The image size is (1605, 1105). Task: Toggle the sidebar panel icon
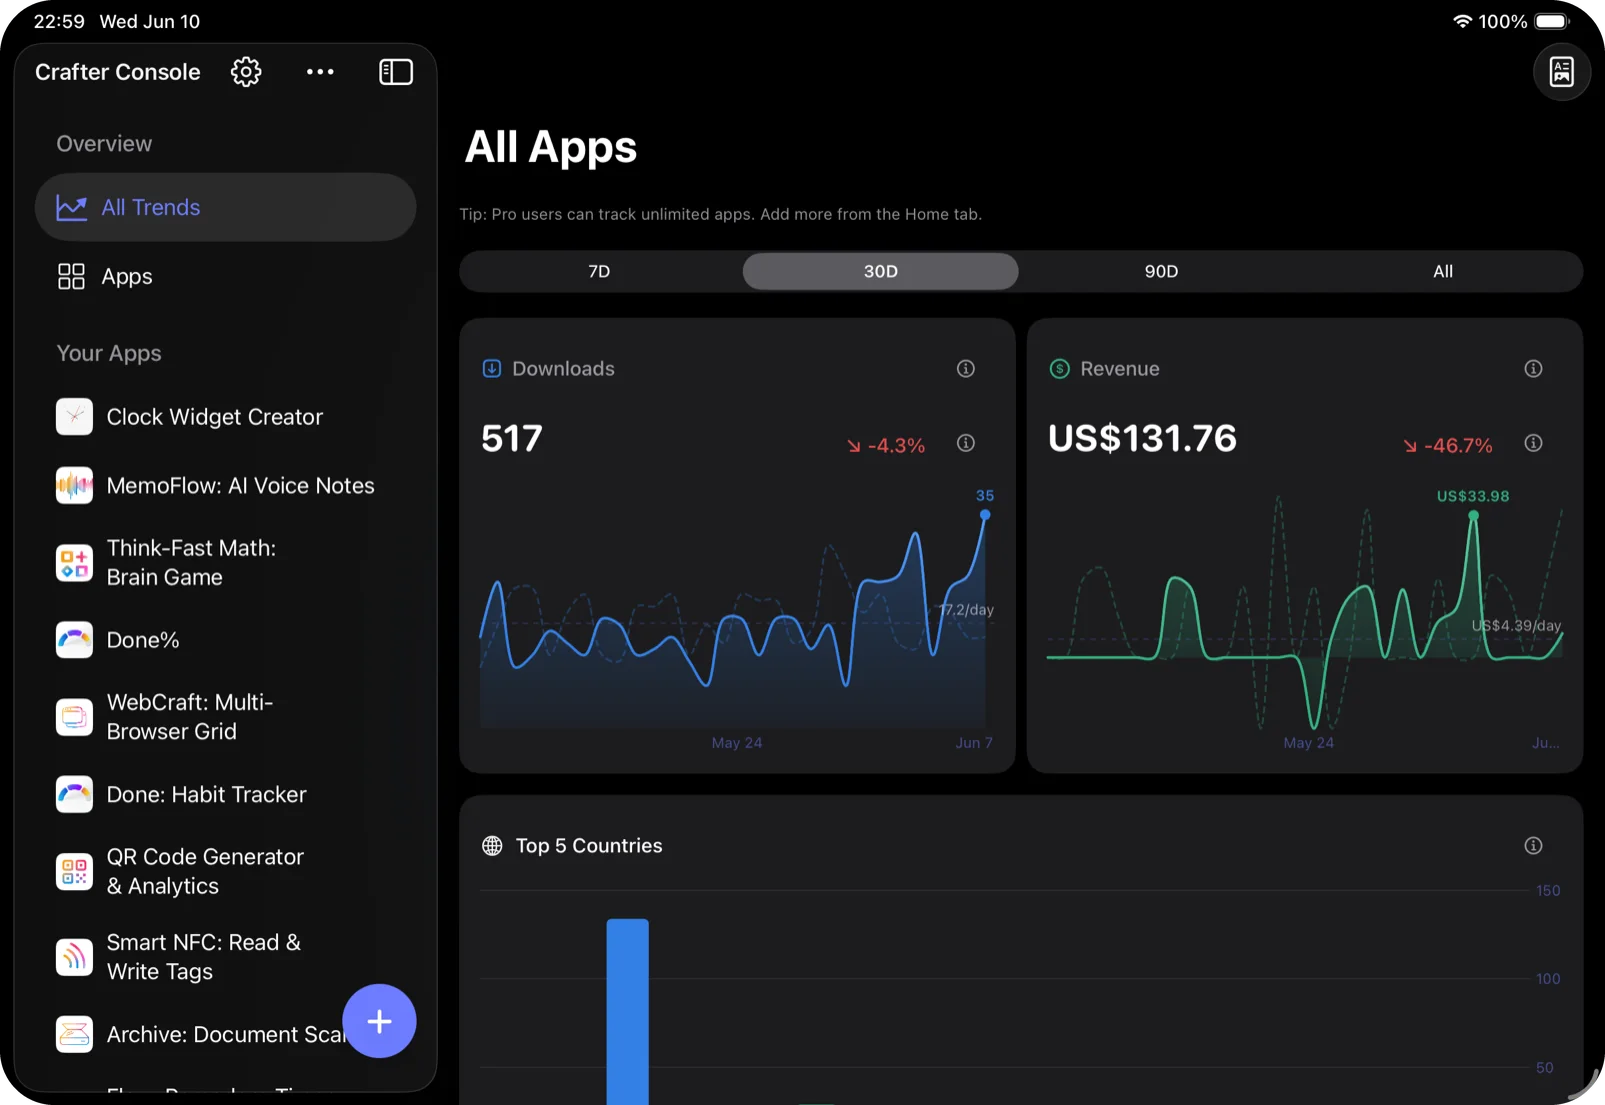pos(396,72)
